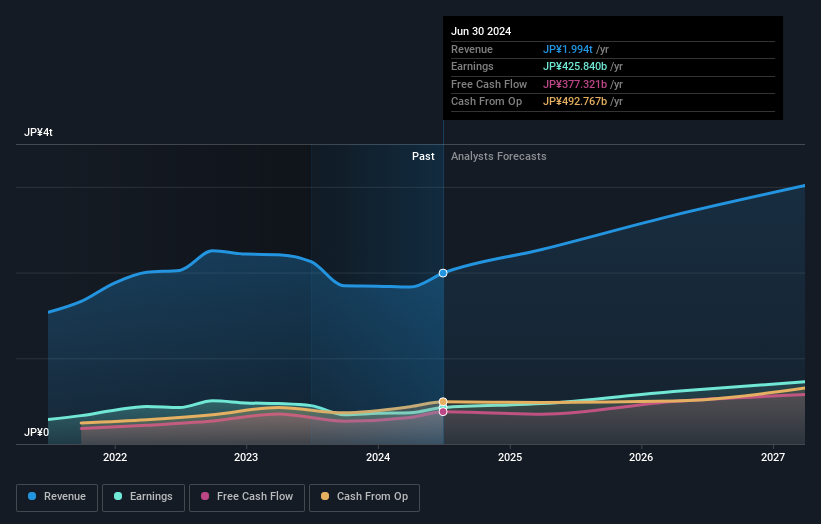Toggle the Cash From Op legend button
821x524 pixels.
[x=364, y=497]
